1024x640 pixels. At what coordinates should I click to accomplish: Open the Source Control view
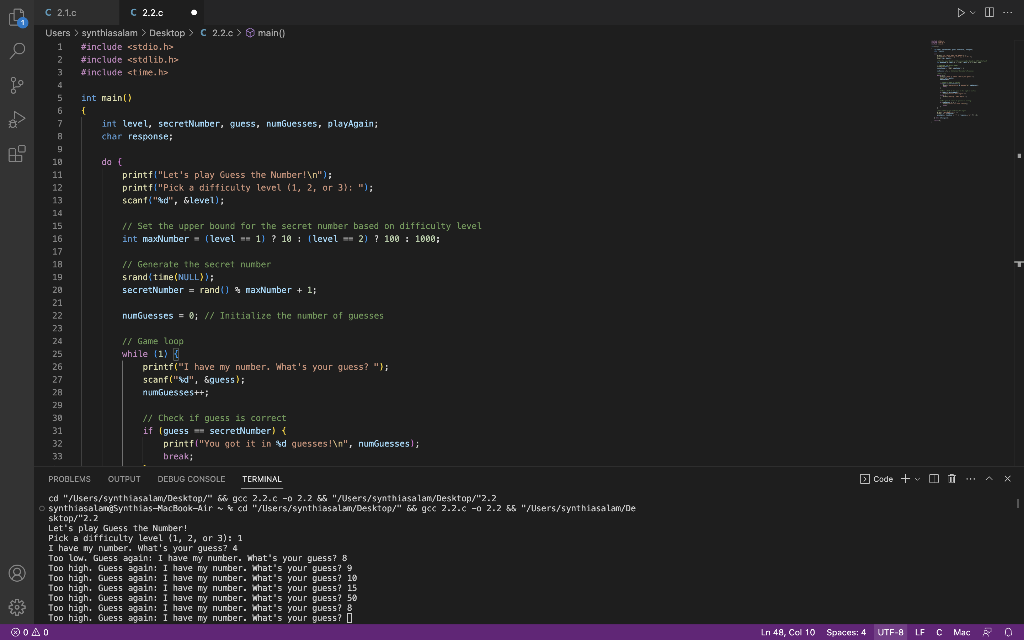tap(16, 85)
